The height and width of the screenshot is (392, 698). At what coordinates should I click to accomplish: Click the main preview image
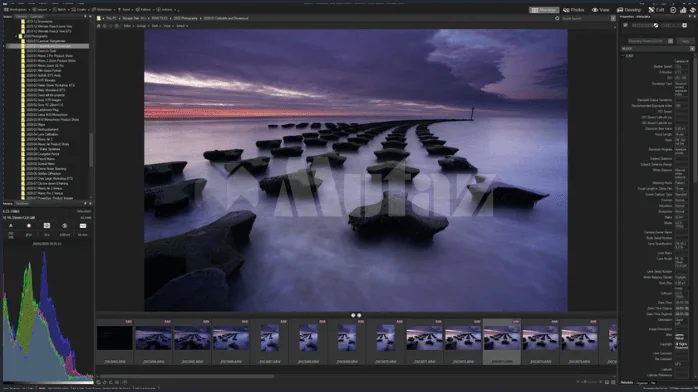(x=356, y=170)
